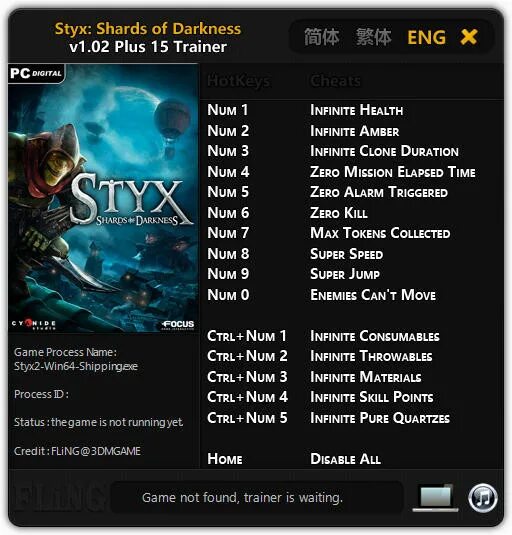The width and height of the screenshot is (512, 535).
Task: Close the trainer with yellow X
Action: click(469, 37)
